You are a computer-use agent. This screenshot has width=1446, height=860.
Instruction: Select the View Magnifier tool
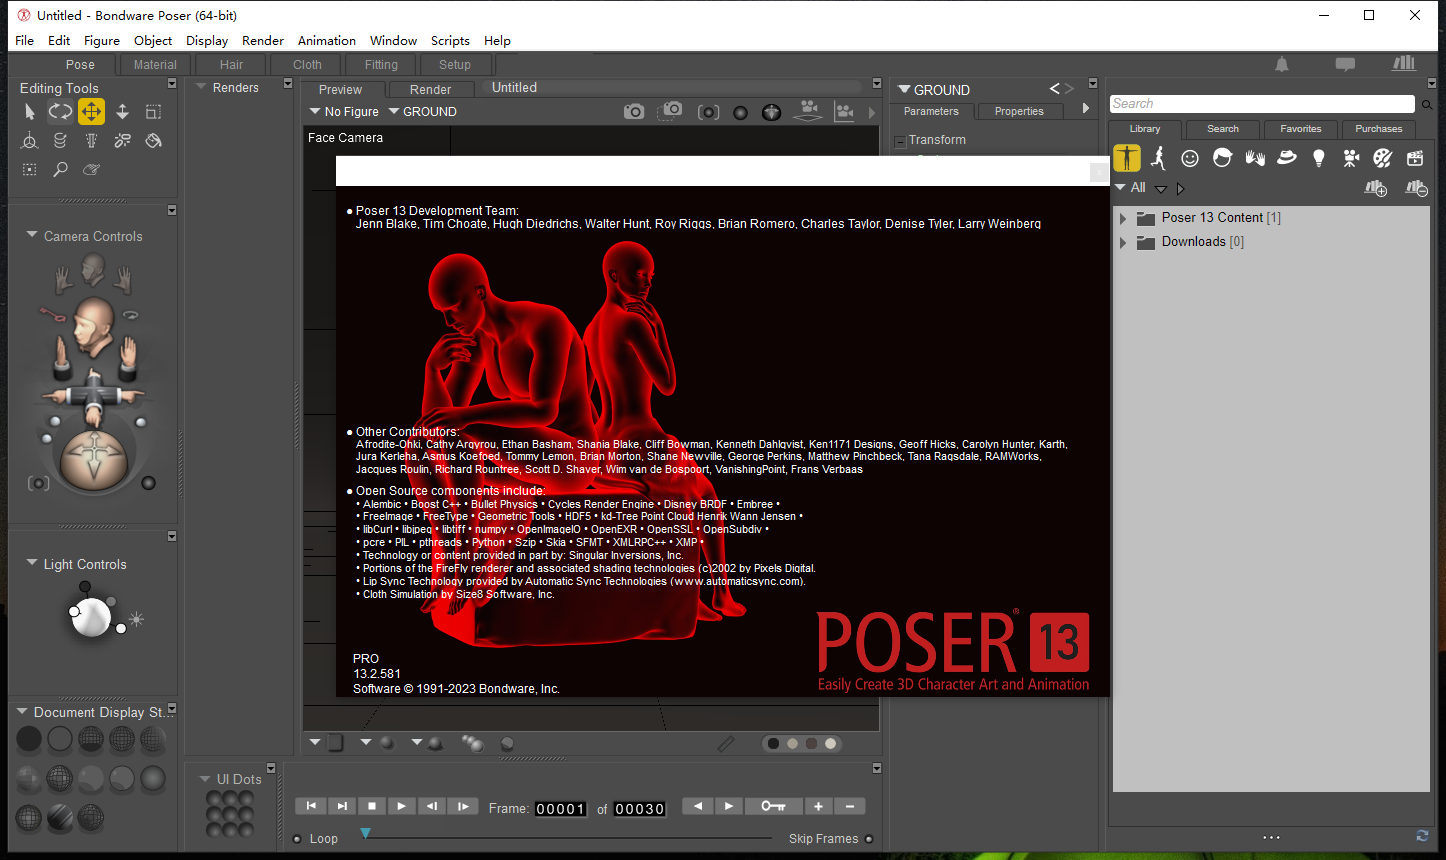tap(60, 170)
